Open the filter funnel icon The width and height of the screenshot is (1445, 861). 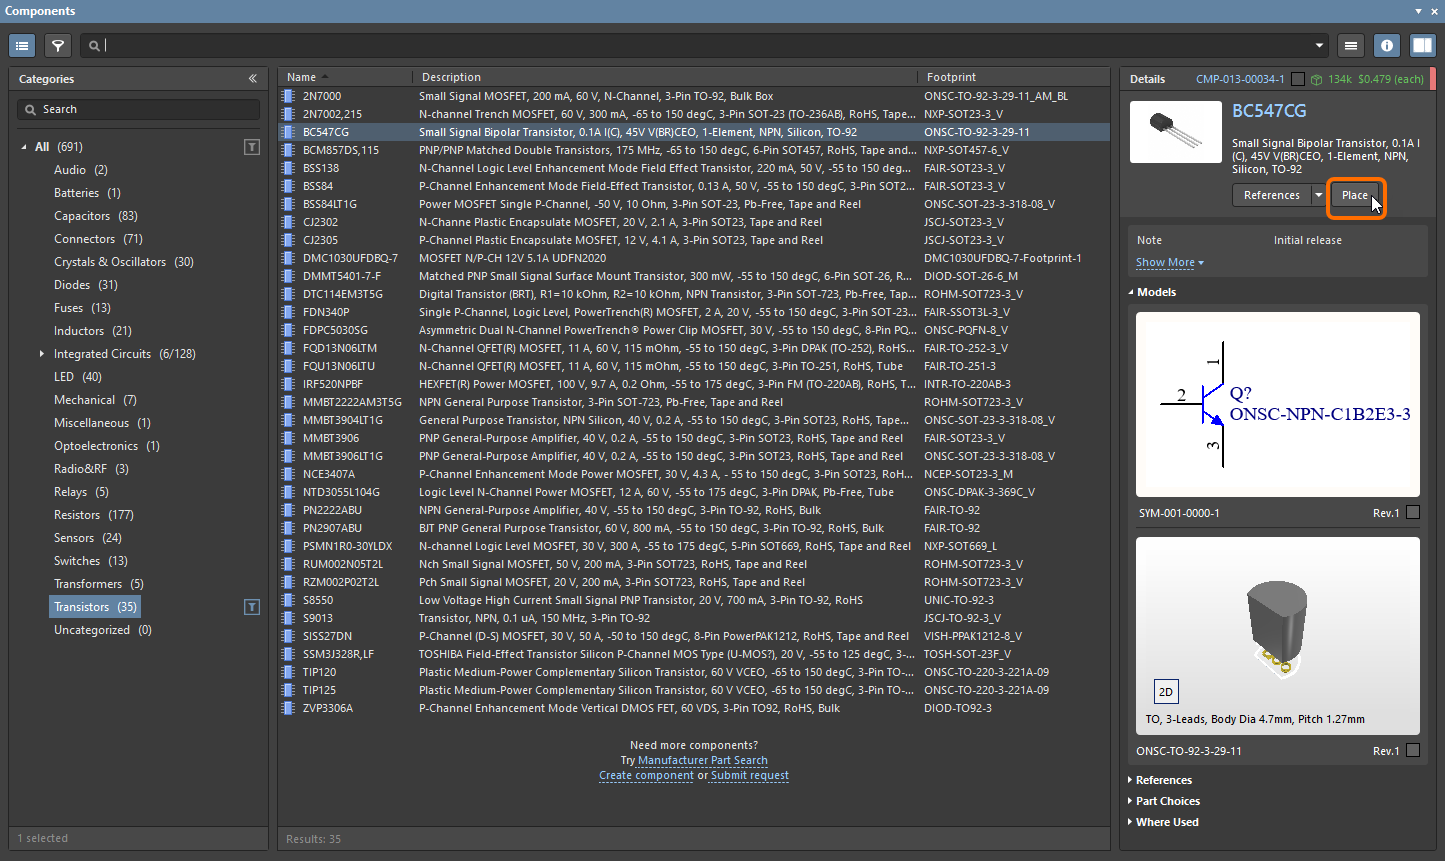coord(58,45)
